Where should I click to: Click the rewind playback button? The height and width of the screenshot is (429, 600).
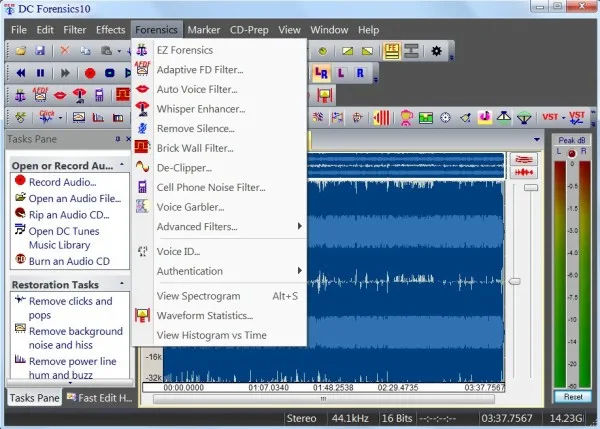pyautogui.click(x=21, y=73)
